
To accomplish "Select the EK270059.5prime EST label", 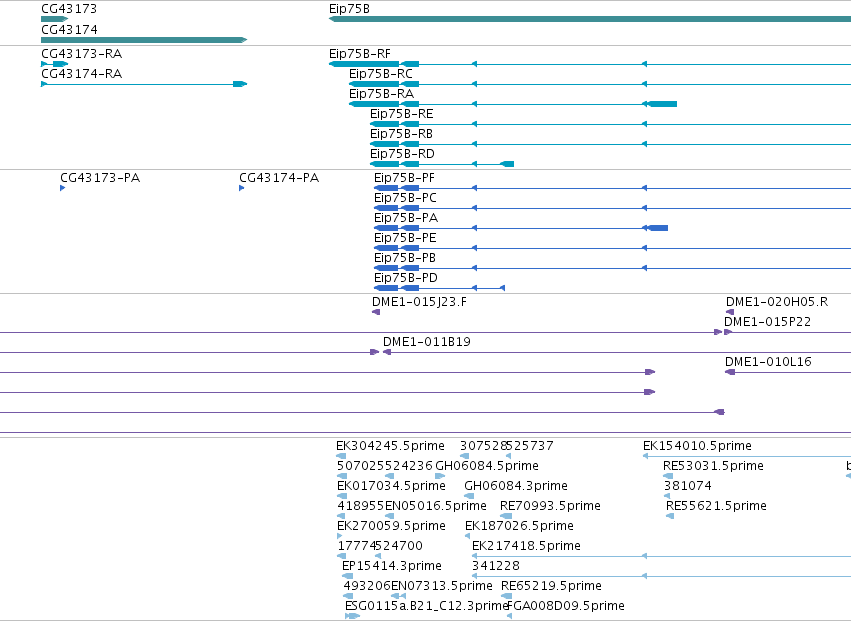I will (391, 527).
